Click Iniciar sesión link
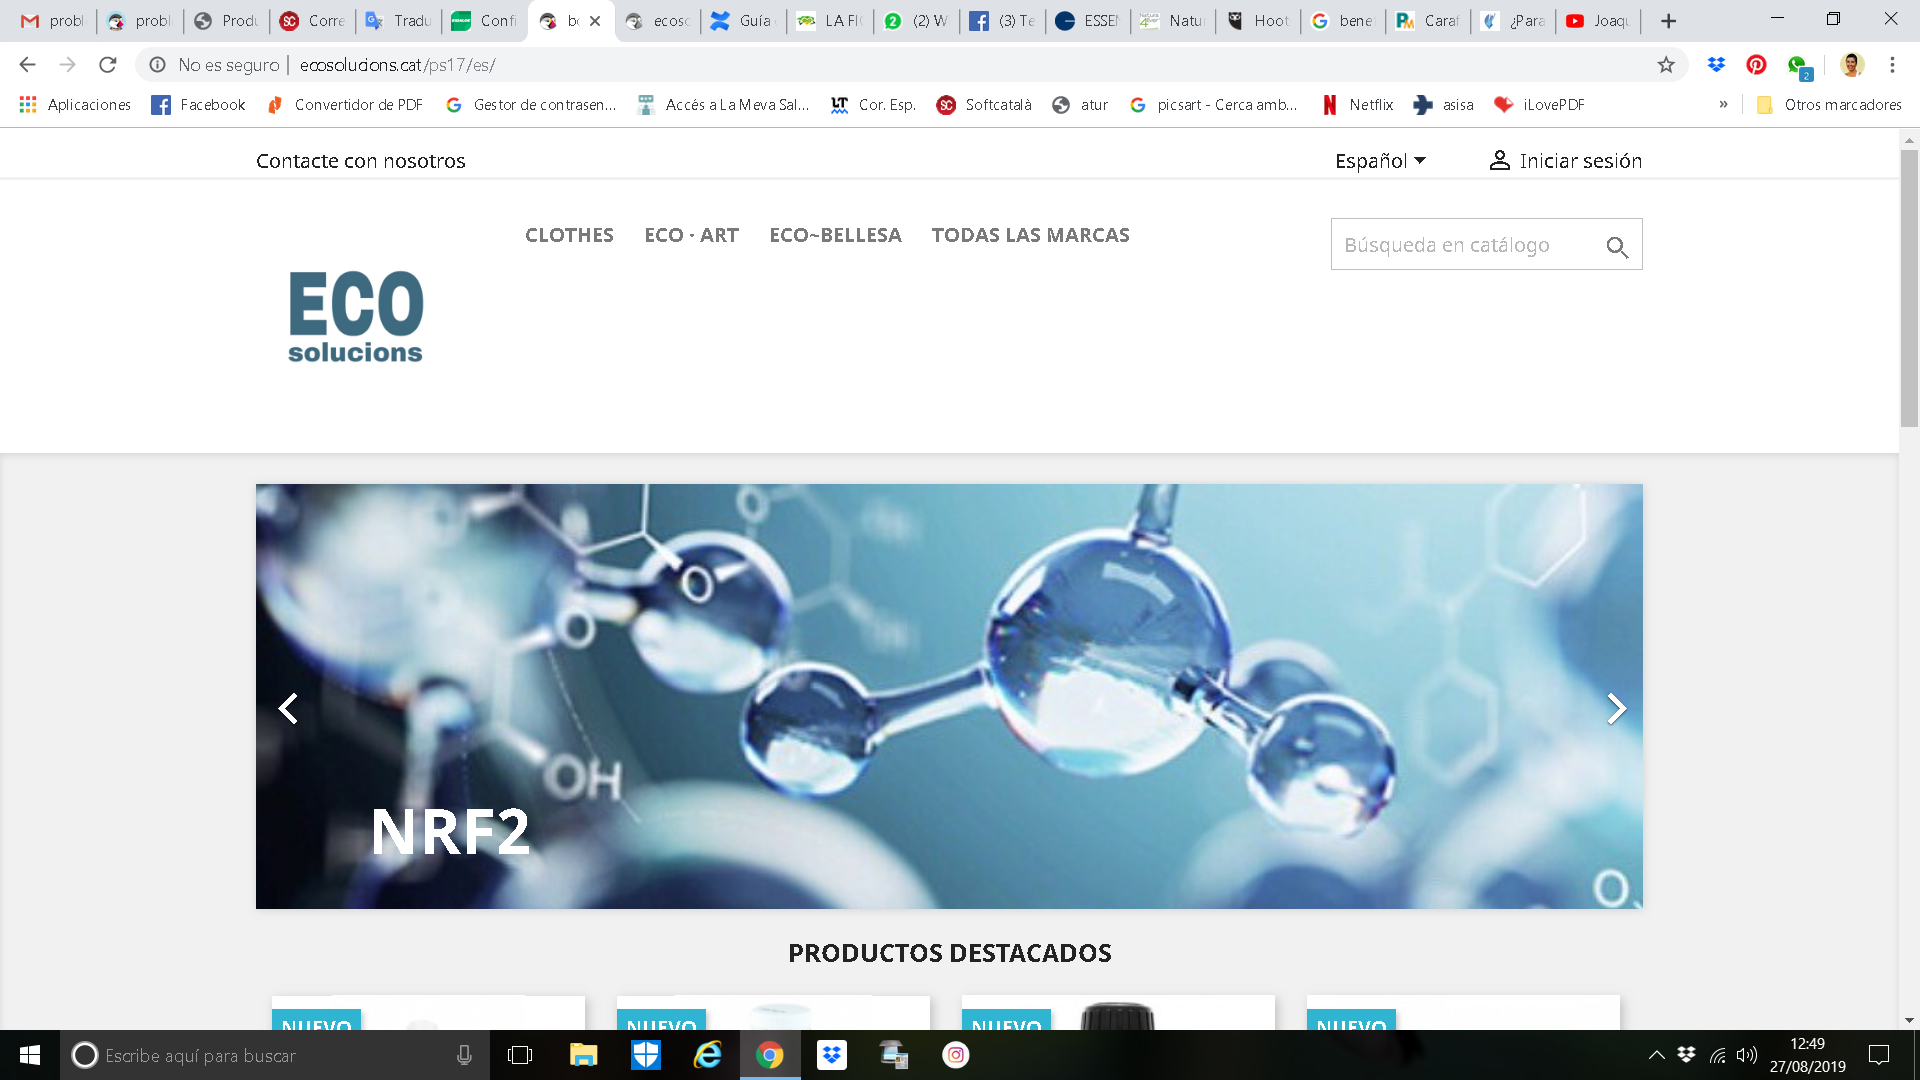 [1566, 161]
